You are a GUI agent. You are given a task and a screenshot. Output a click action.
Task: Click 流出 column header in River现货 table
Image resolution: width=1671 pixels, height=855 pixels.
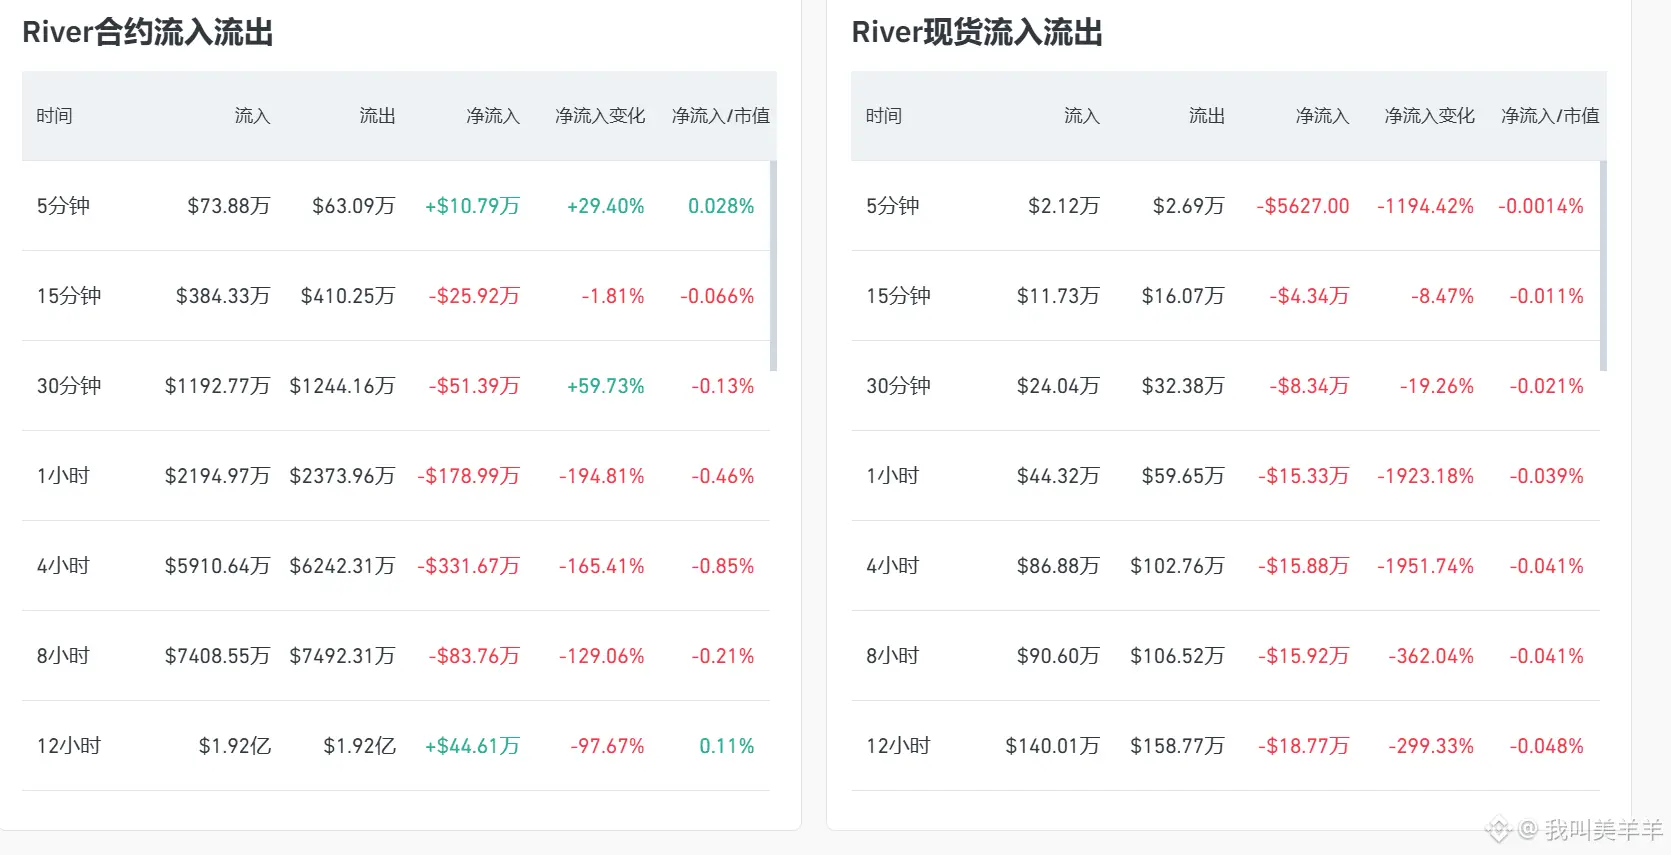pos(1206,116)
